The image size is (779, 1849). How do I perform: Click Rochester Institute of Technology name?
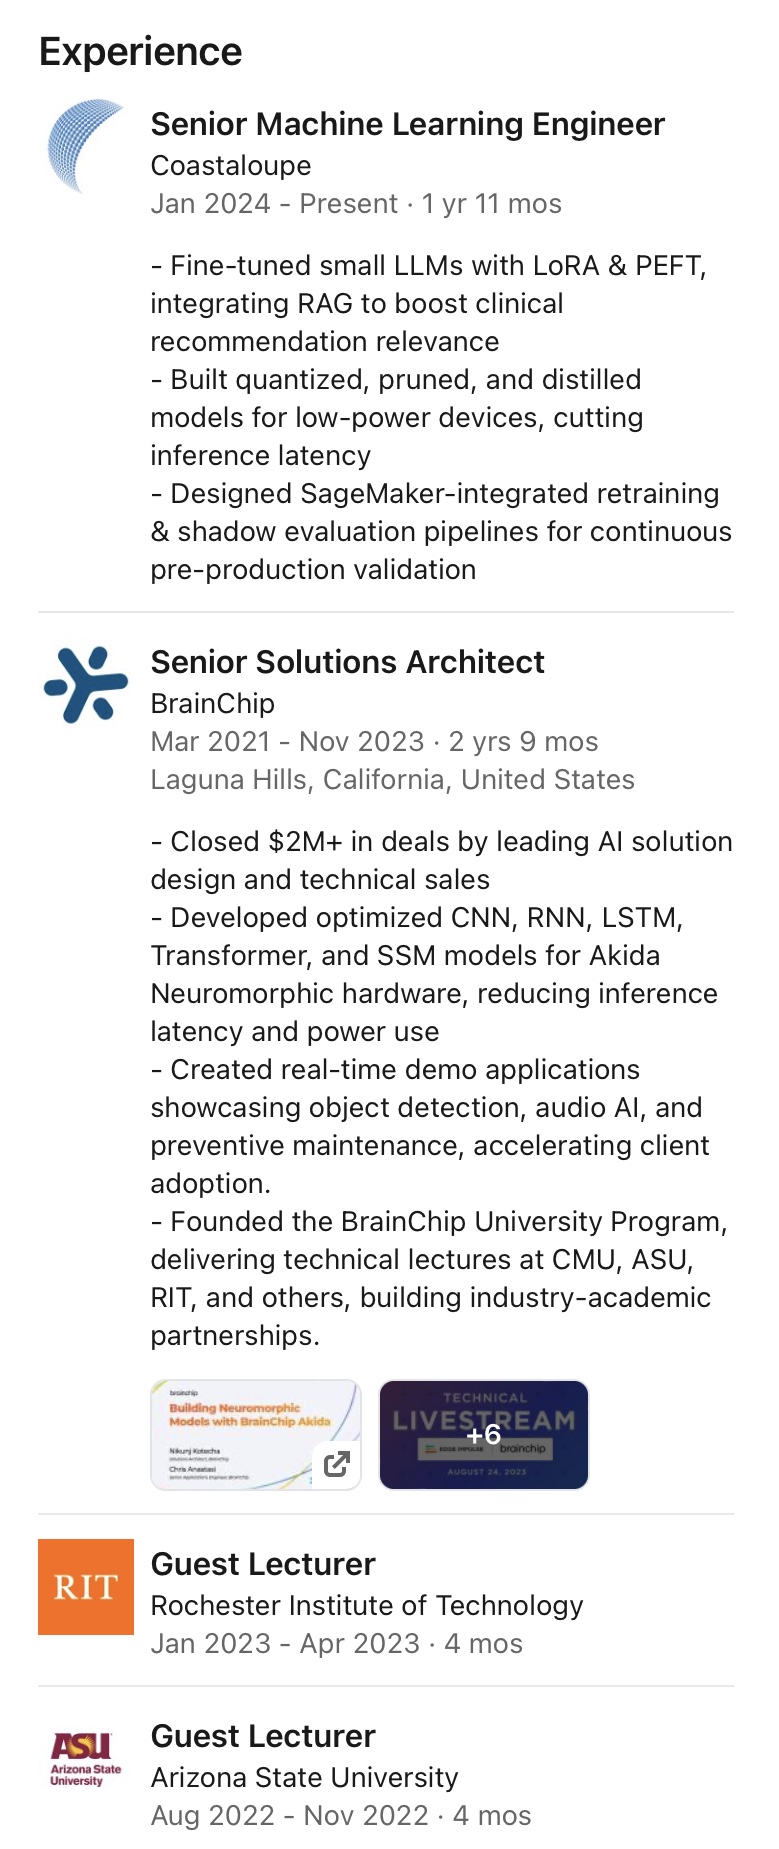(366, 1606)
